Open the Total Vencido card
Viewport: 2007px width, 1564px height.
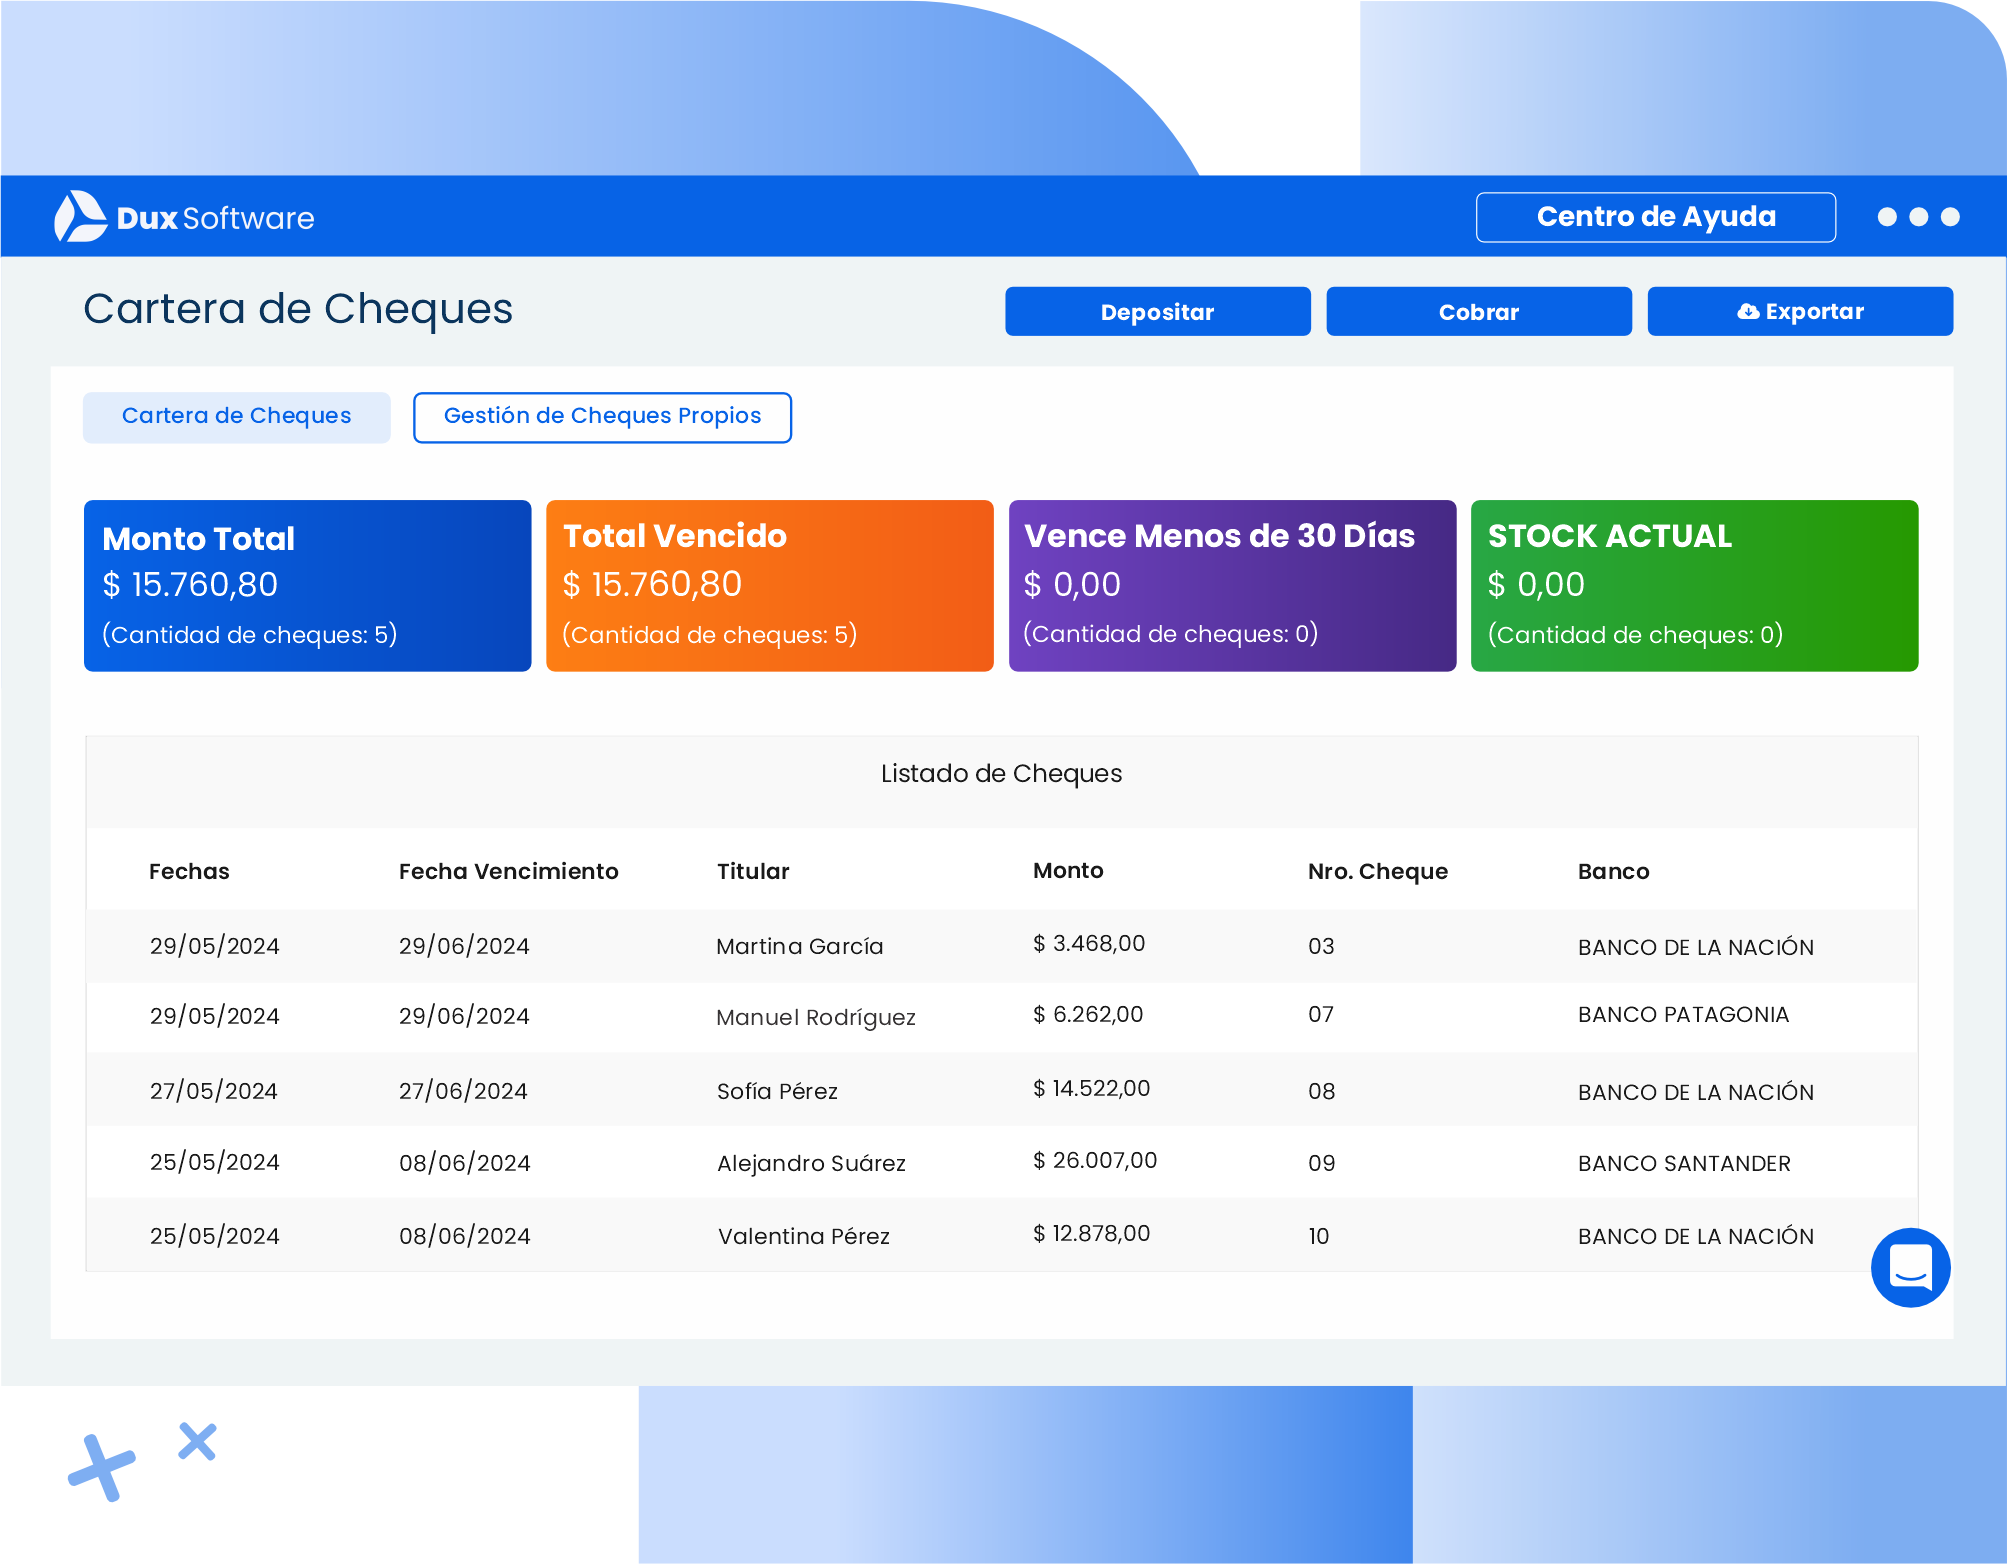pyautogui.click(x=769, y=585)
